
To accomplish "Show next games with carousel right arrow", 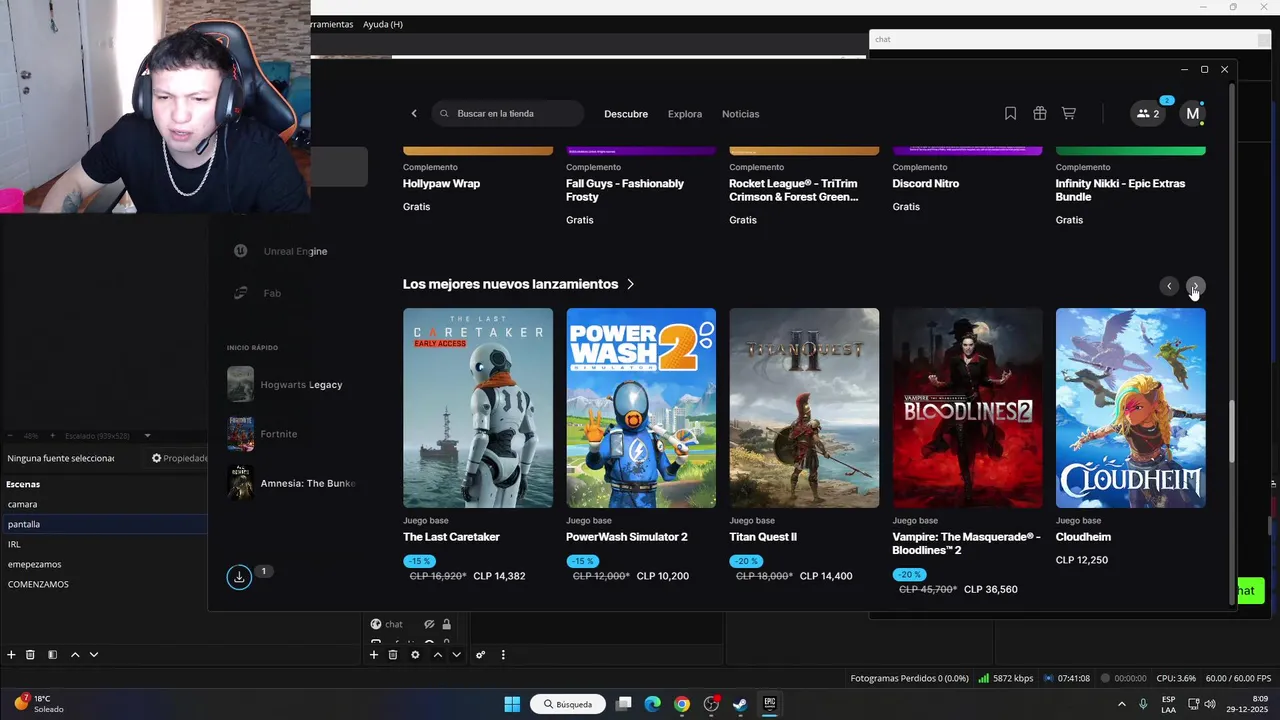I will 1195,286.
